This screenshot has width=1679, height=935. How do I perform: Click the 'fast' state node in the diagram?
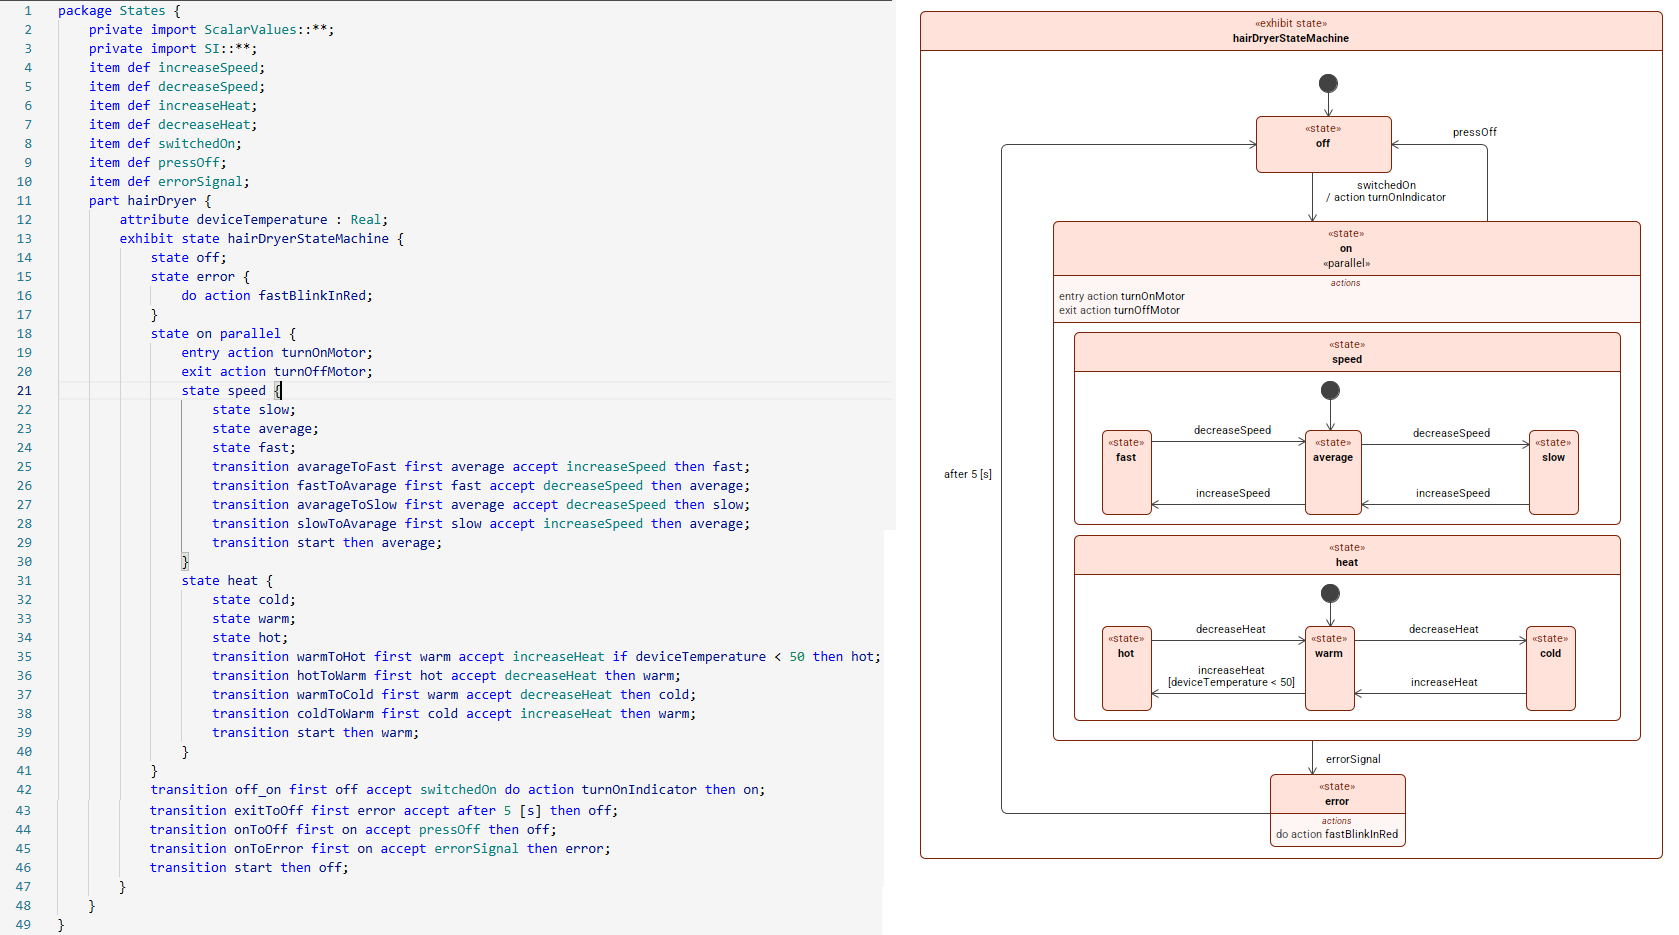tap(1126, 472)
